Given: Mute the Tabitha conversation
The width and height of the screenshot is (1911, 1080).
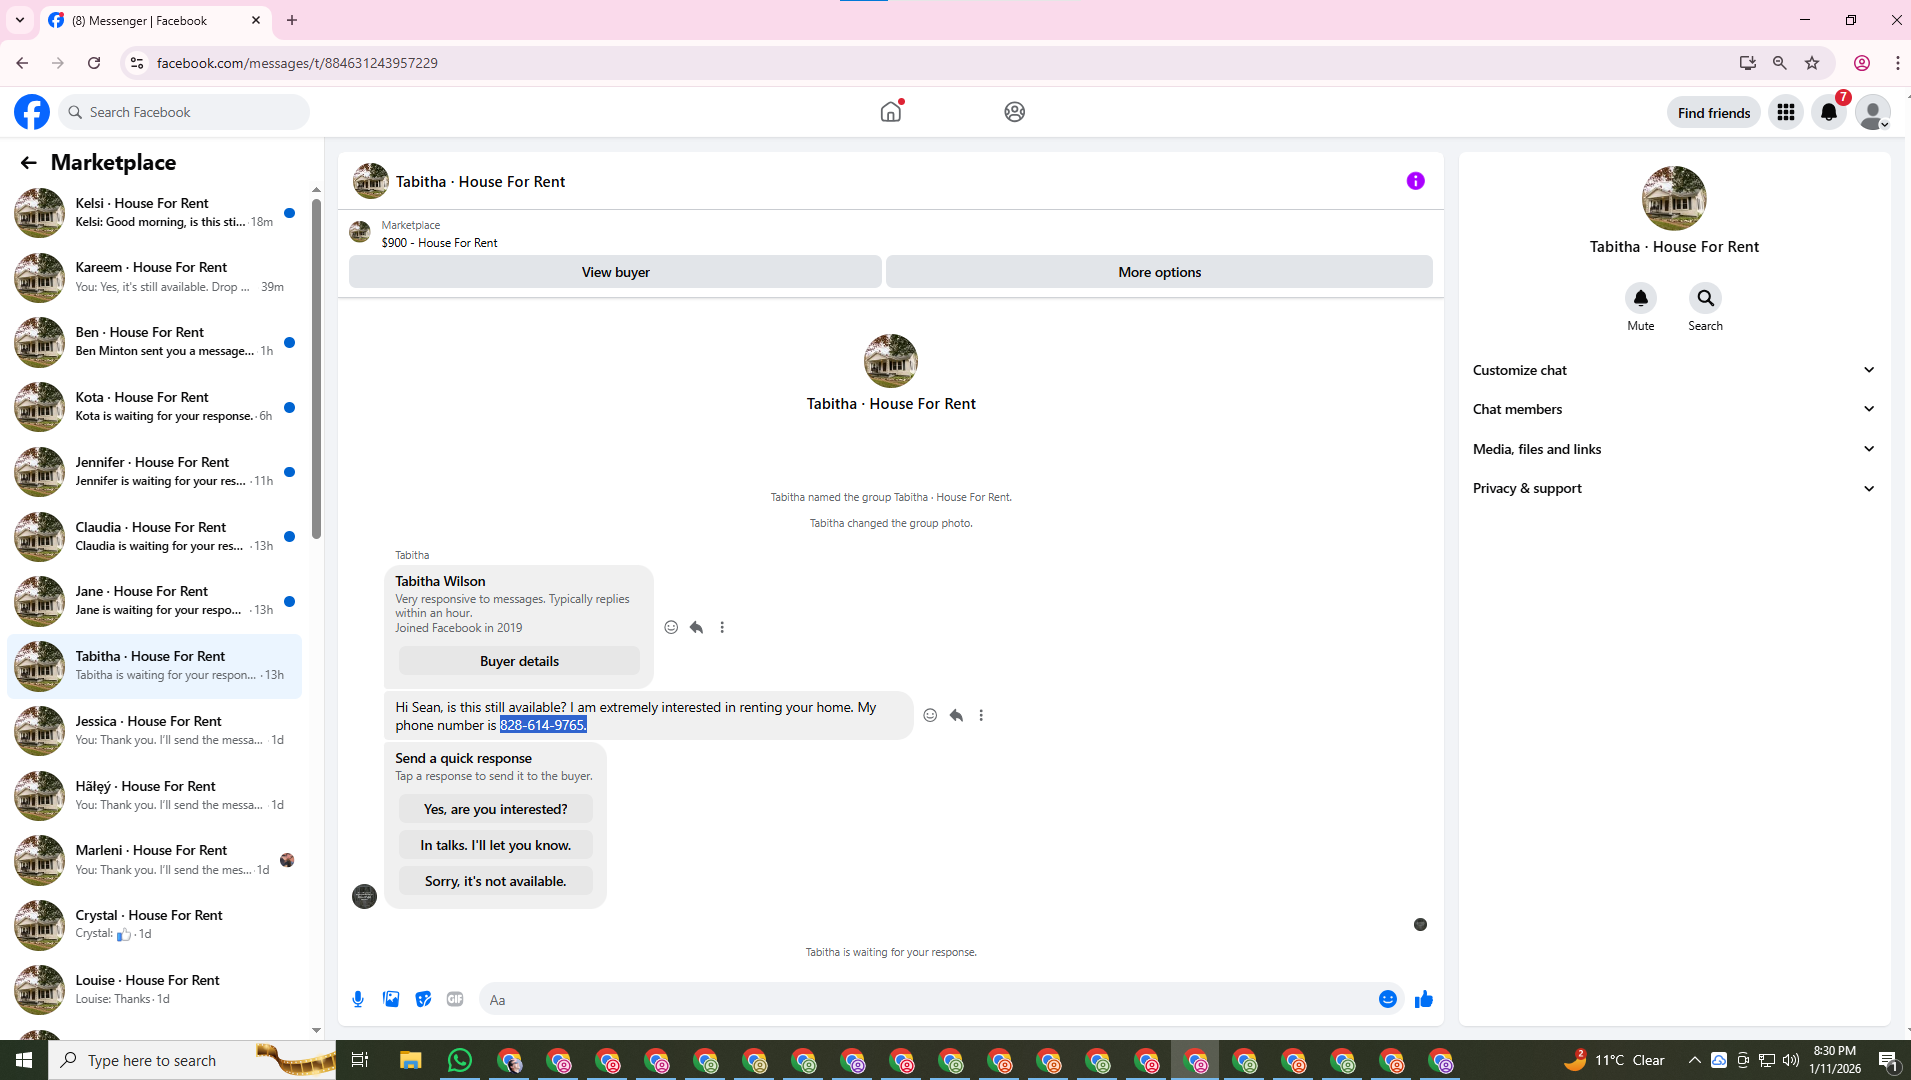Looking at the screenshot, I should point(1640,298).
